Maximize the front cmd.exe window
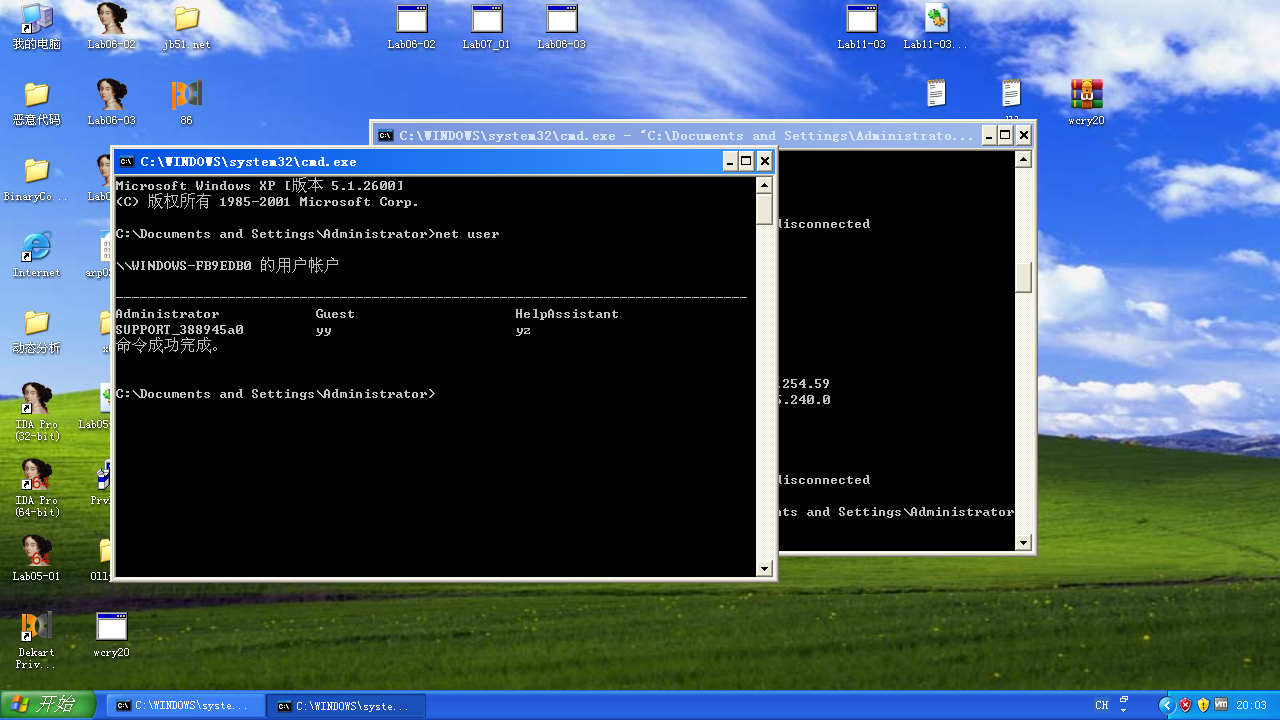Viewport: 1280px width, 720px height. (746, 161)
